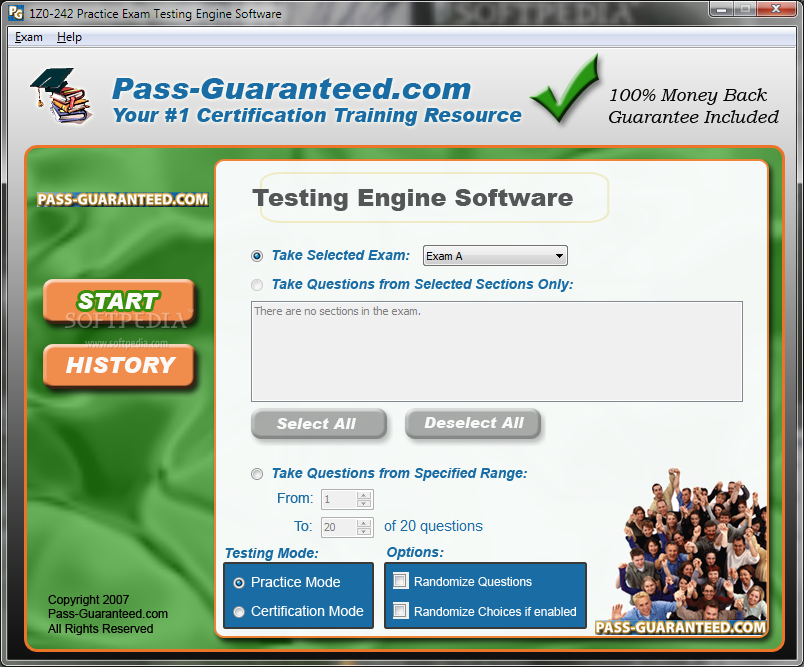Viewport: 804px width, 667px height.
Task: Click the Select All sections button
Action: tap(318, 423)
